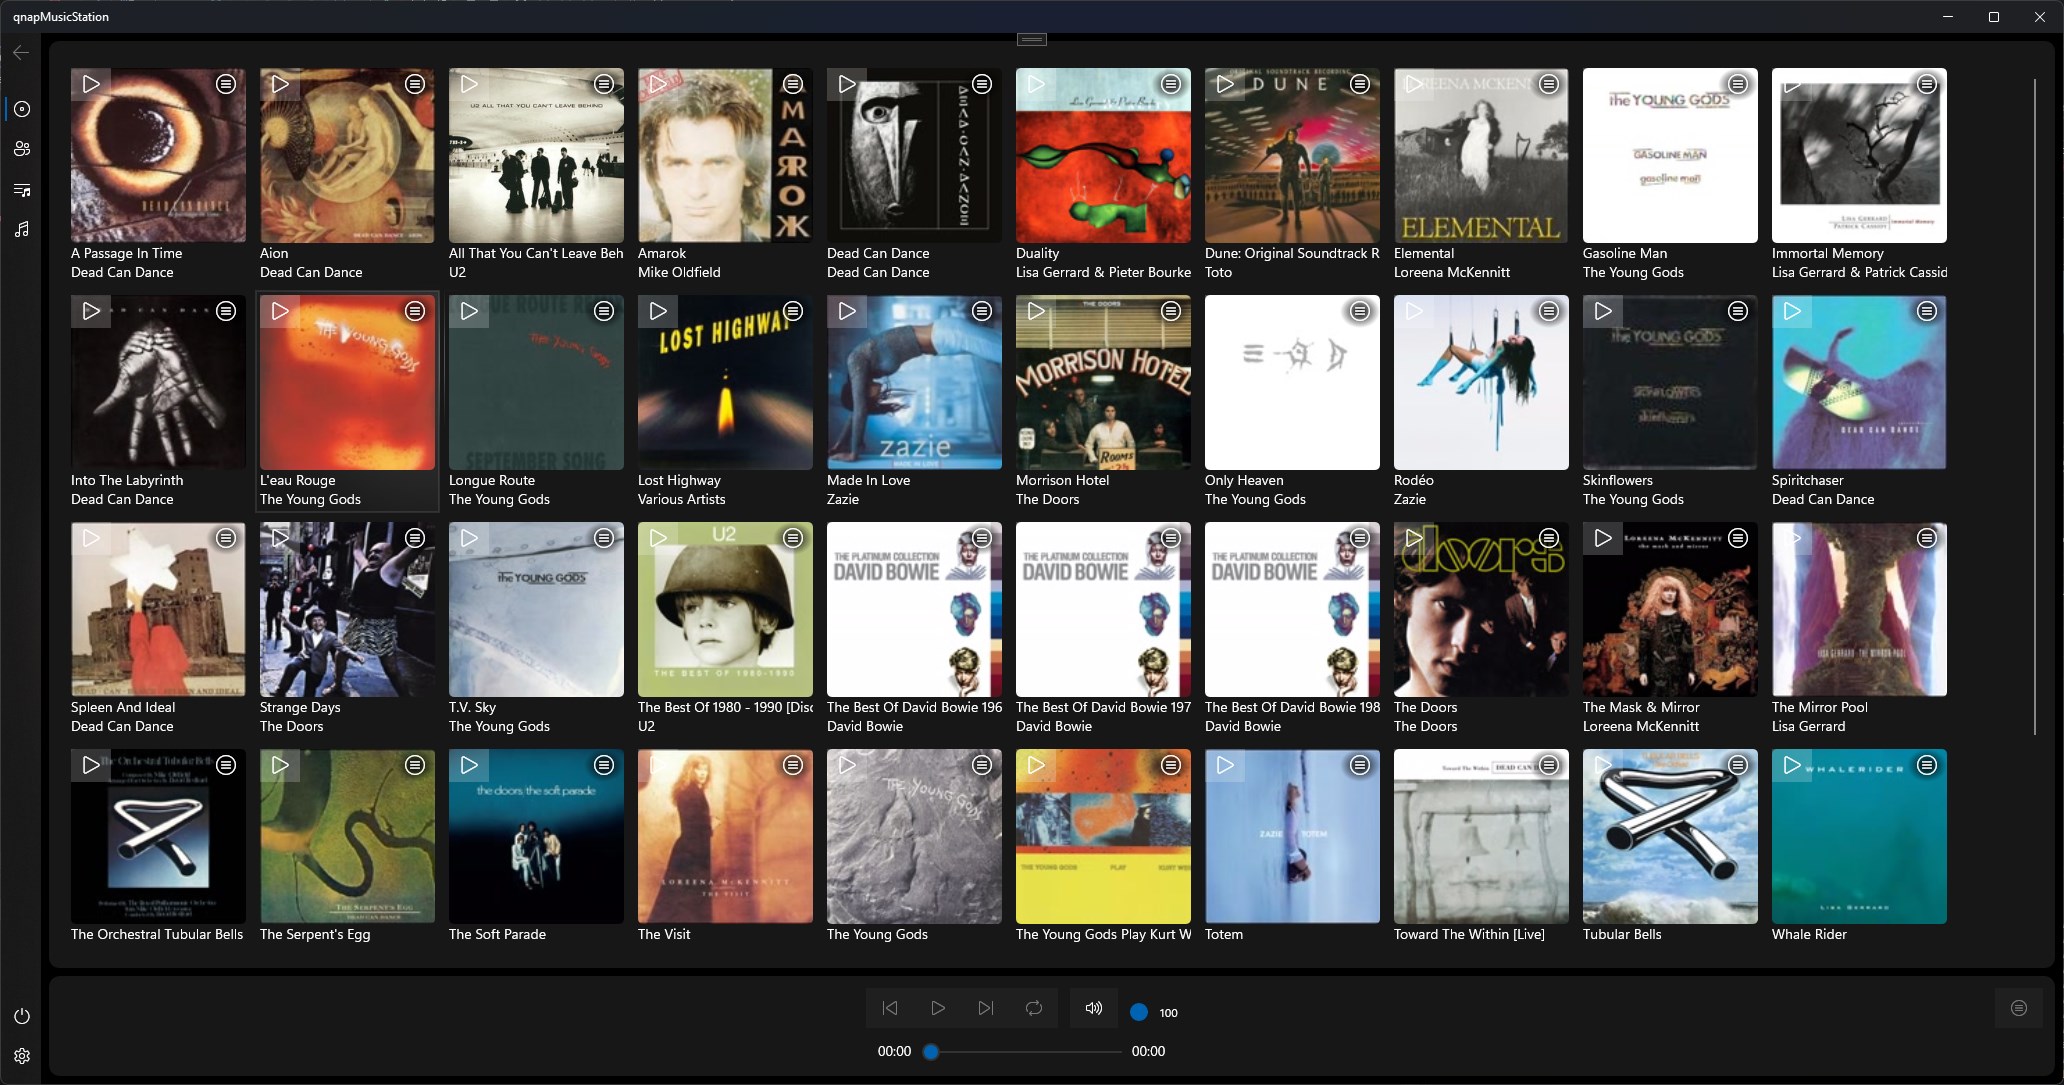This screenshot has width=2064, height=1085.
Task: Click the power icon in sidebar
Action: coord(22,1016)
